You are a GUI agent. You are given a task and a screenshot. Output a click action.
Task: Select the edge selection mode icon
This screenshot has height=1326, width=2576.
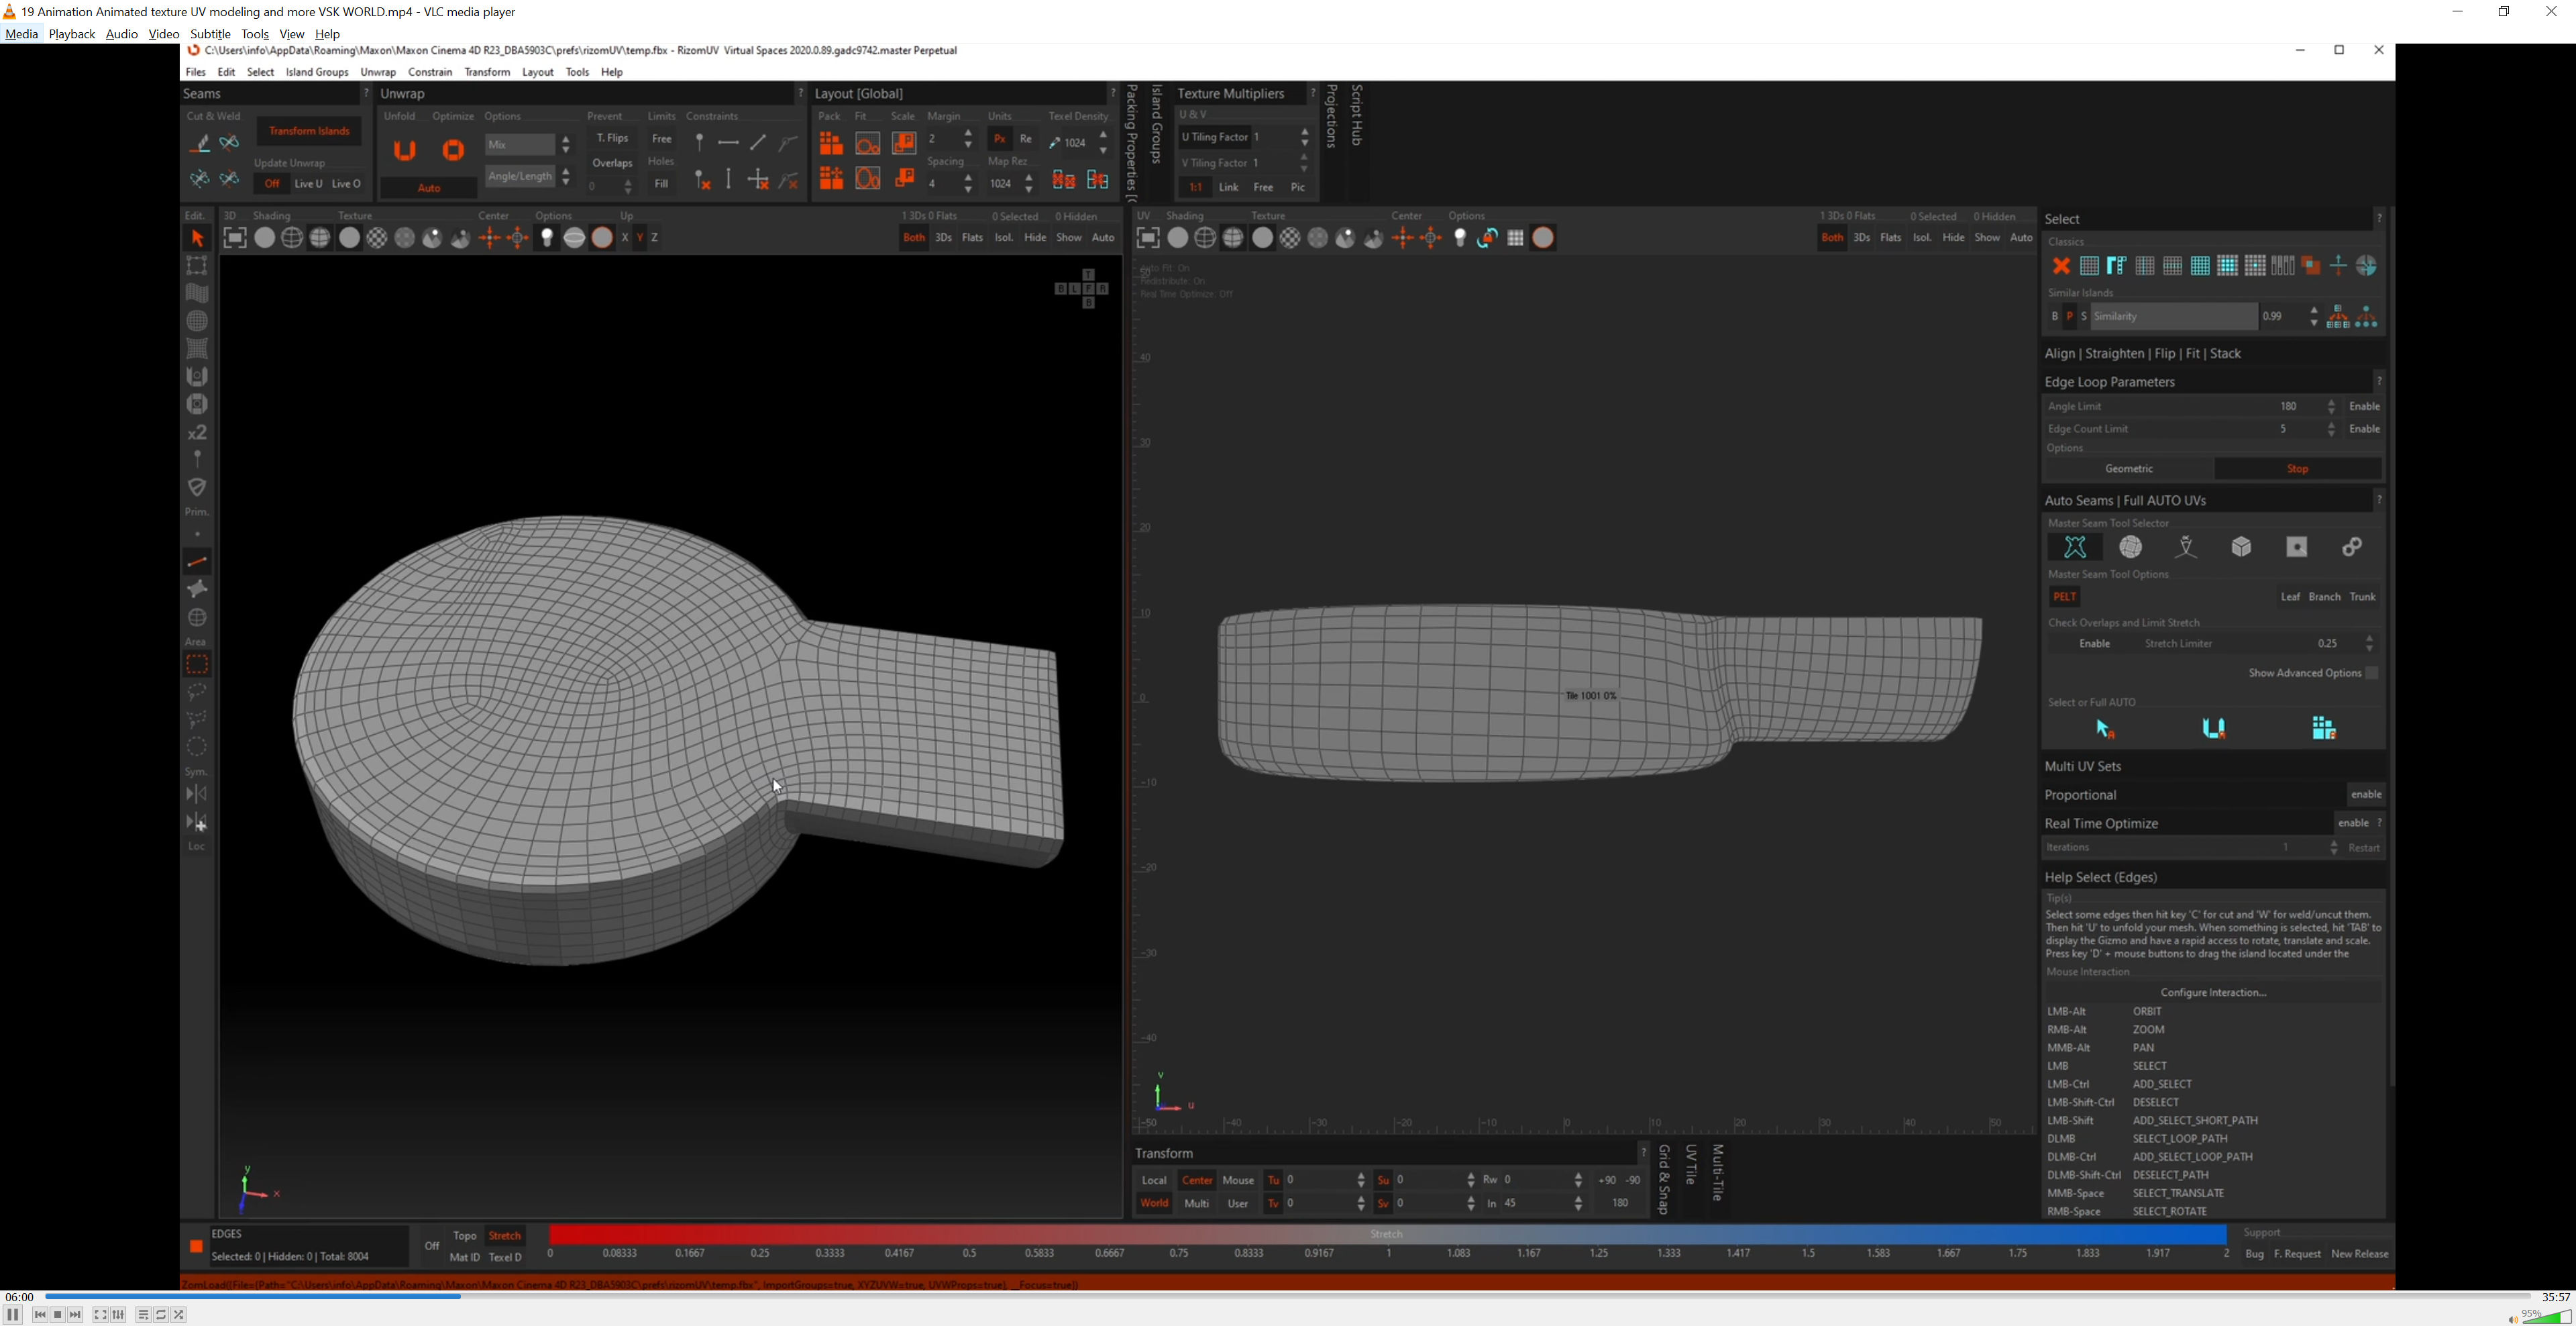[197, 561]
